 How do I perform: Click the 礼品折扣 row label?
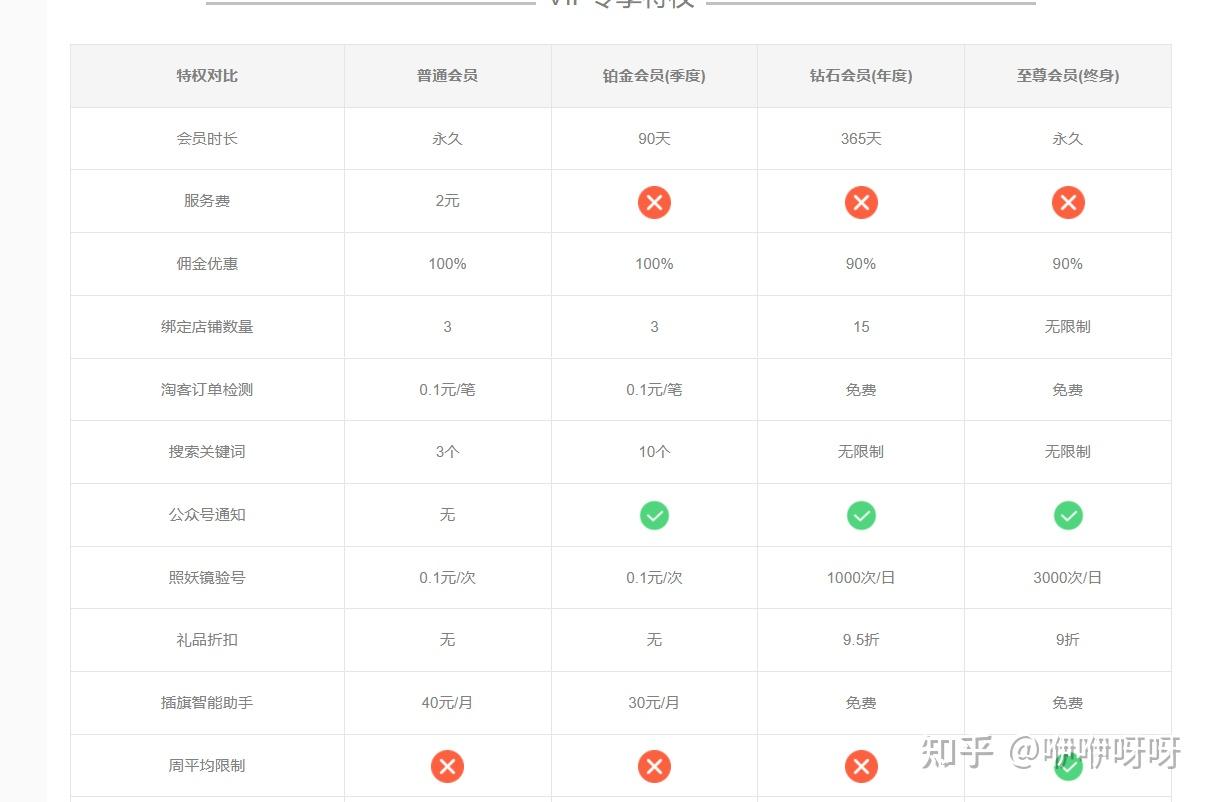[x=207, y=640]
